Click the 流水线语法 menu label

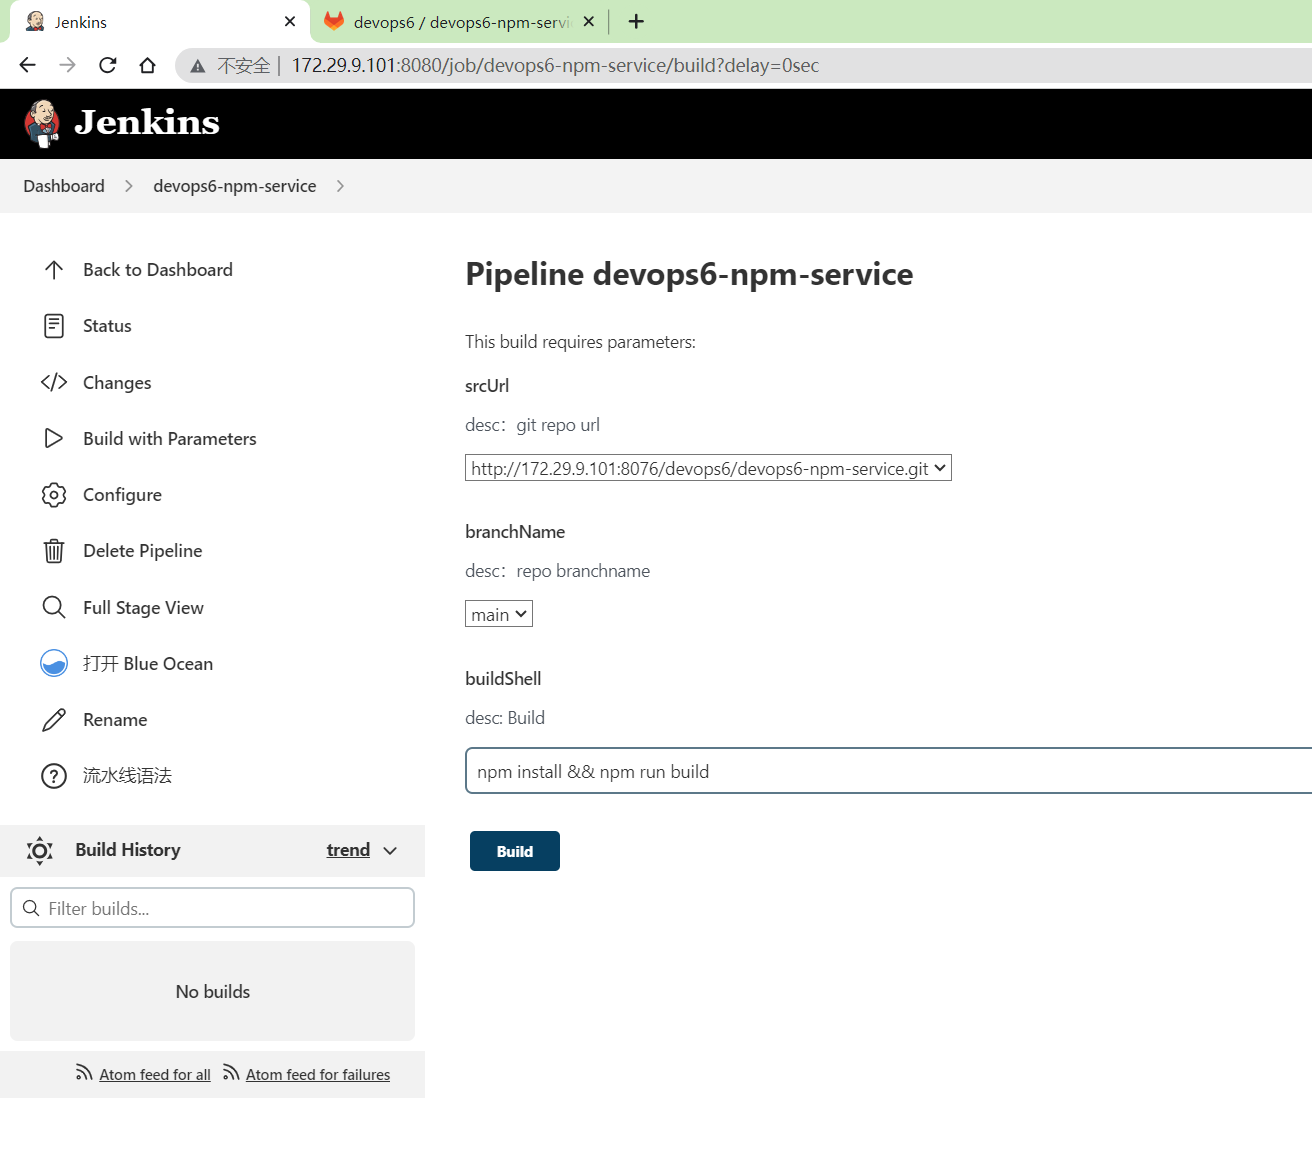tap(127, 776)
